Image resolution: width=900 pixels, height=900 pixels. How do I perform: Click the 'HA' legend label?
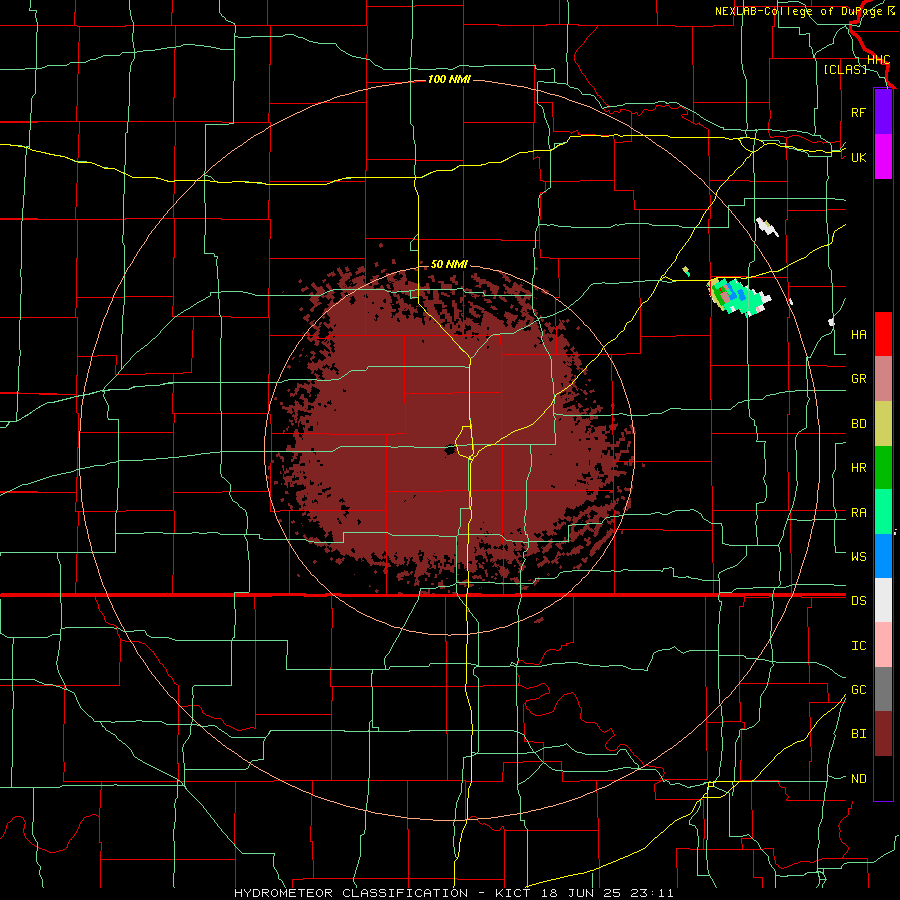point(858,335)
